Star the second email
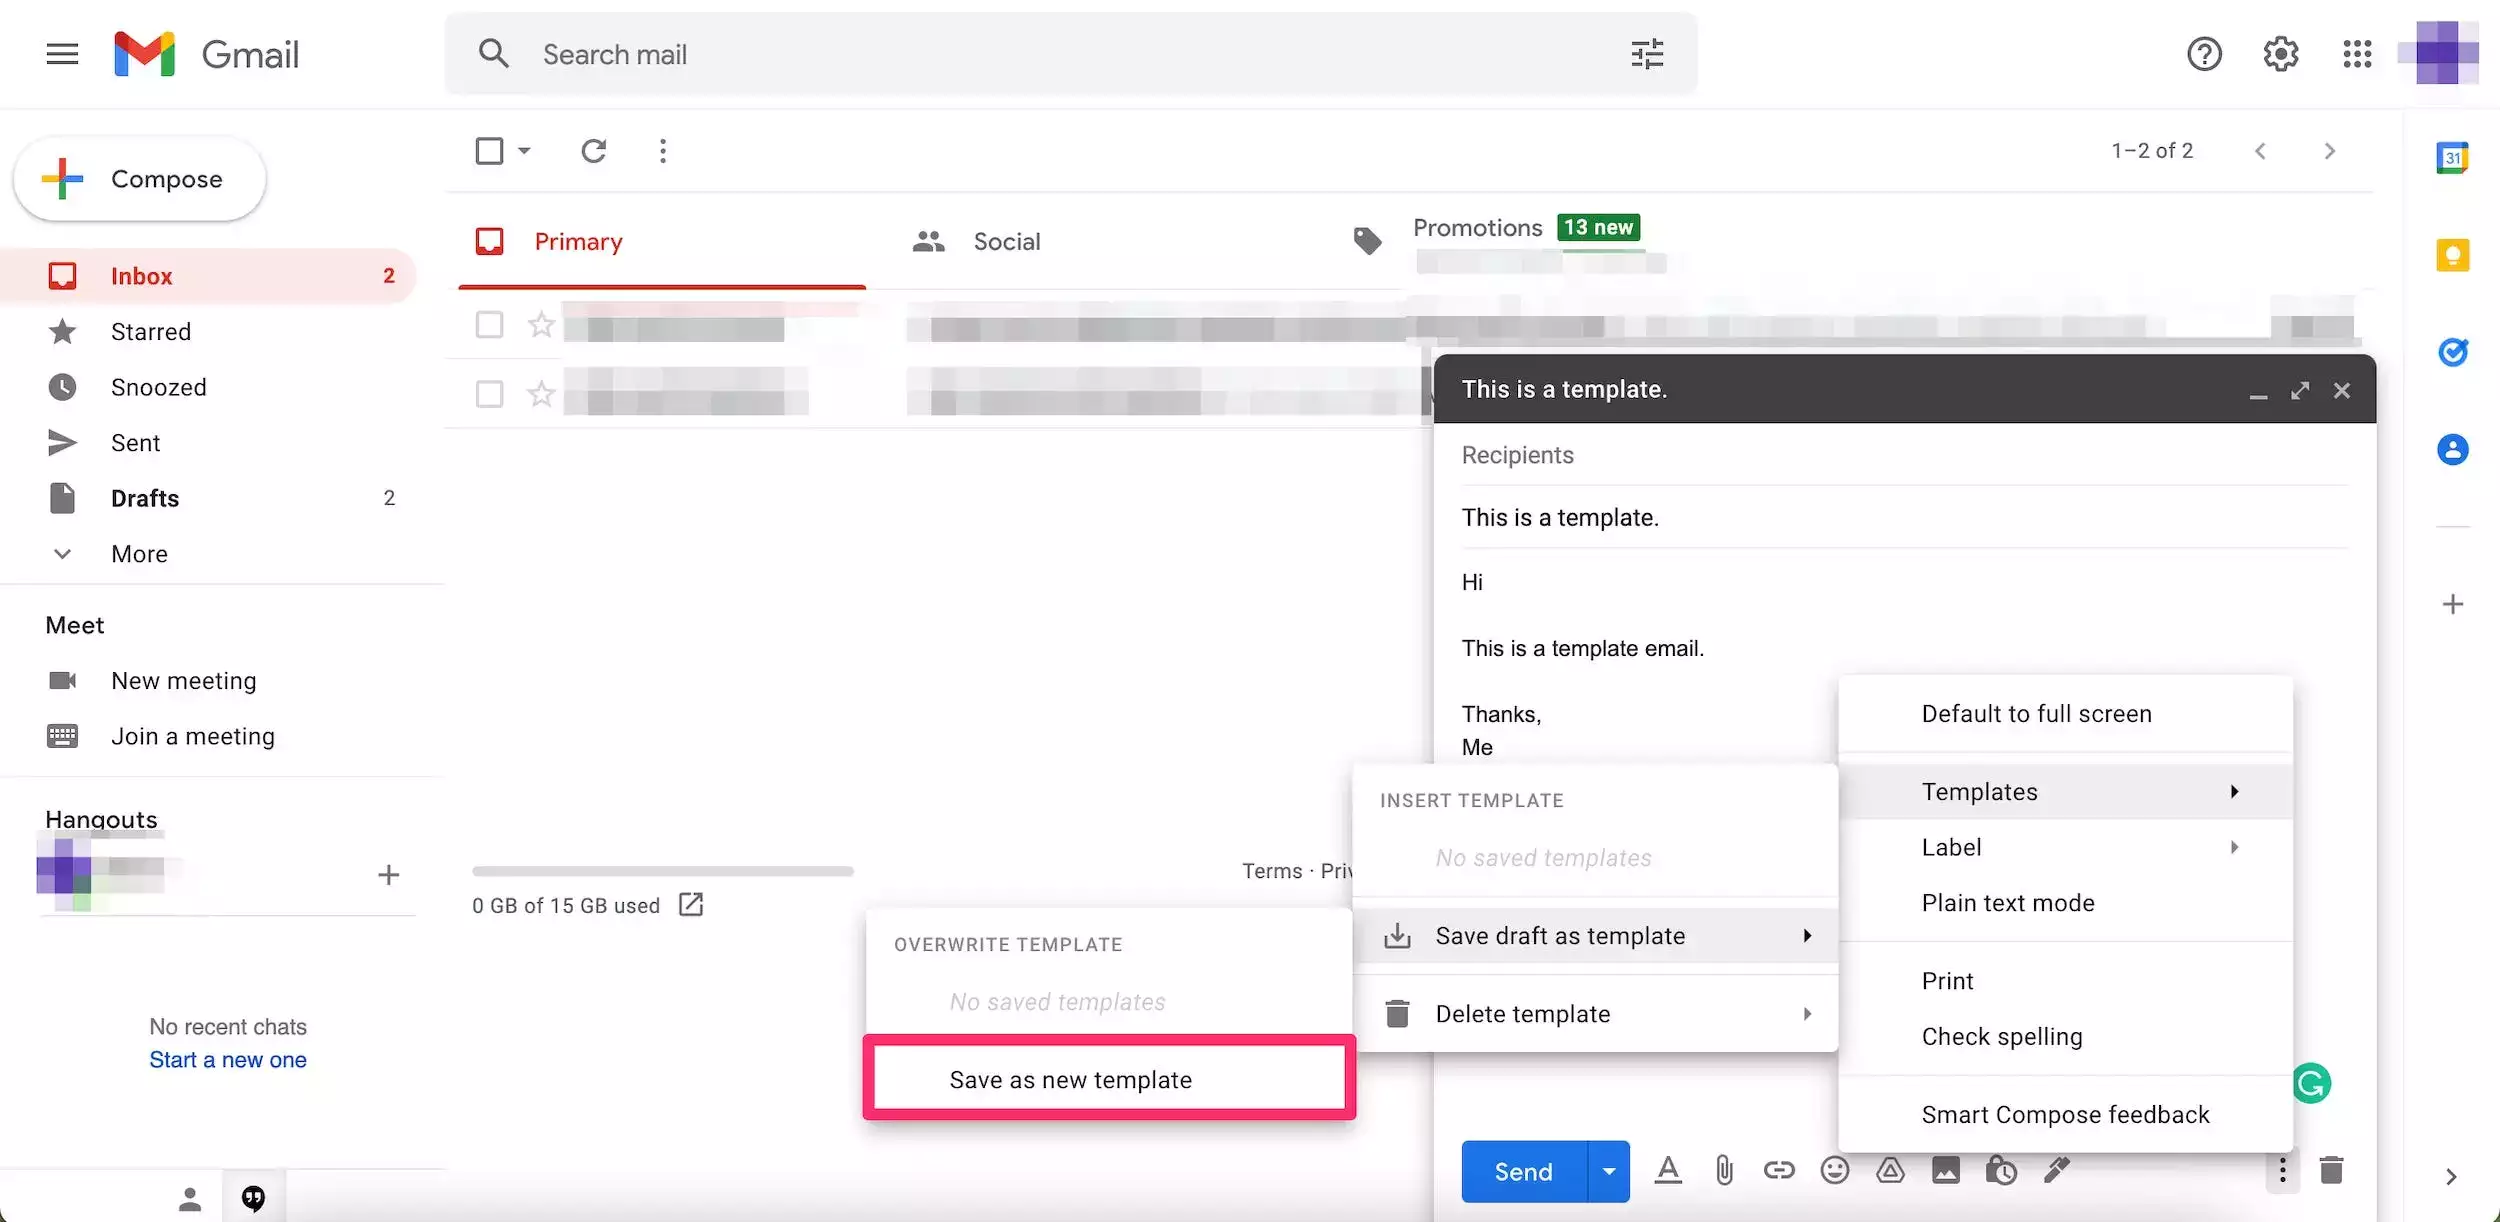 coord(541,394)
